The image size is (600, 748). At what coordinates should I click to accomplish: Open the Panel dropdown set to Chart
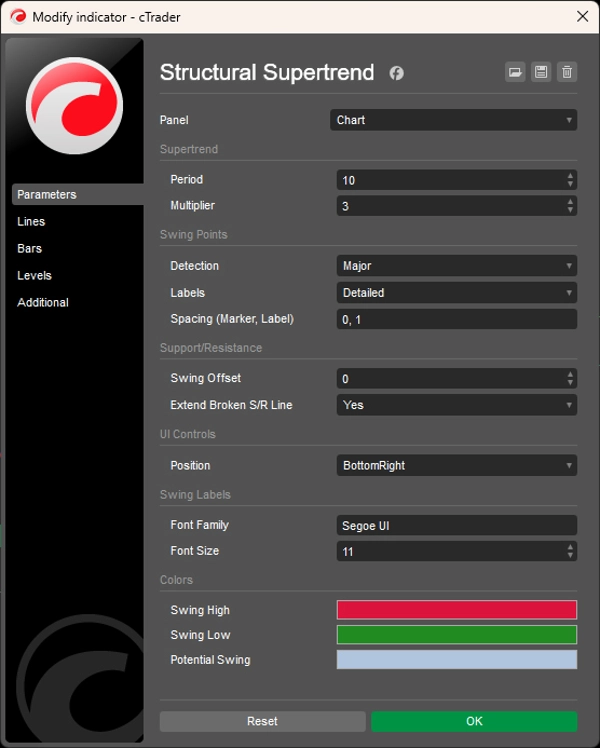tap(454, 120)
